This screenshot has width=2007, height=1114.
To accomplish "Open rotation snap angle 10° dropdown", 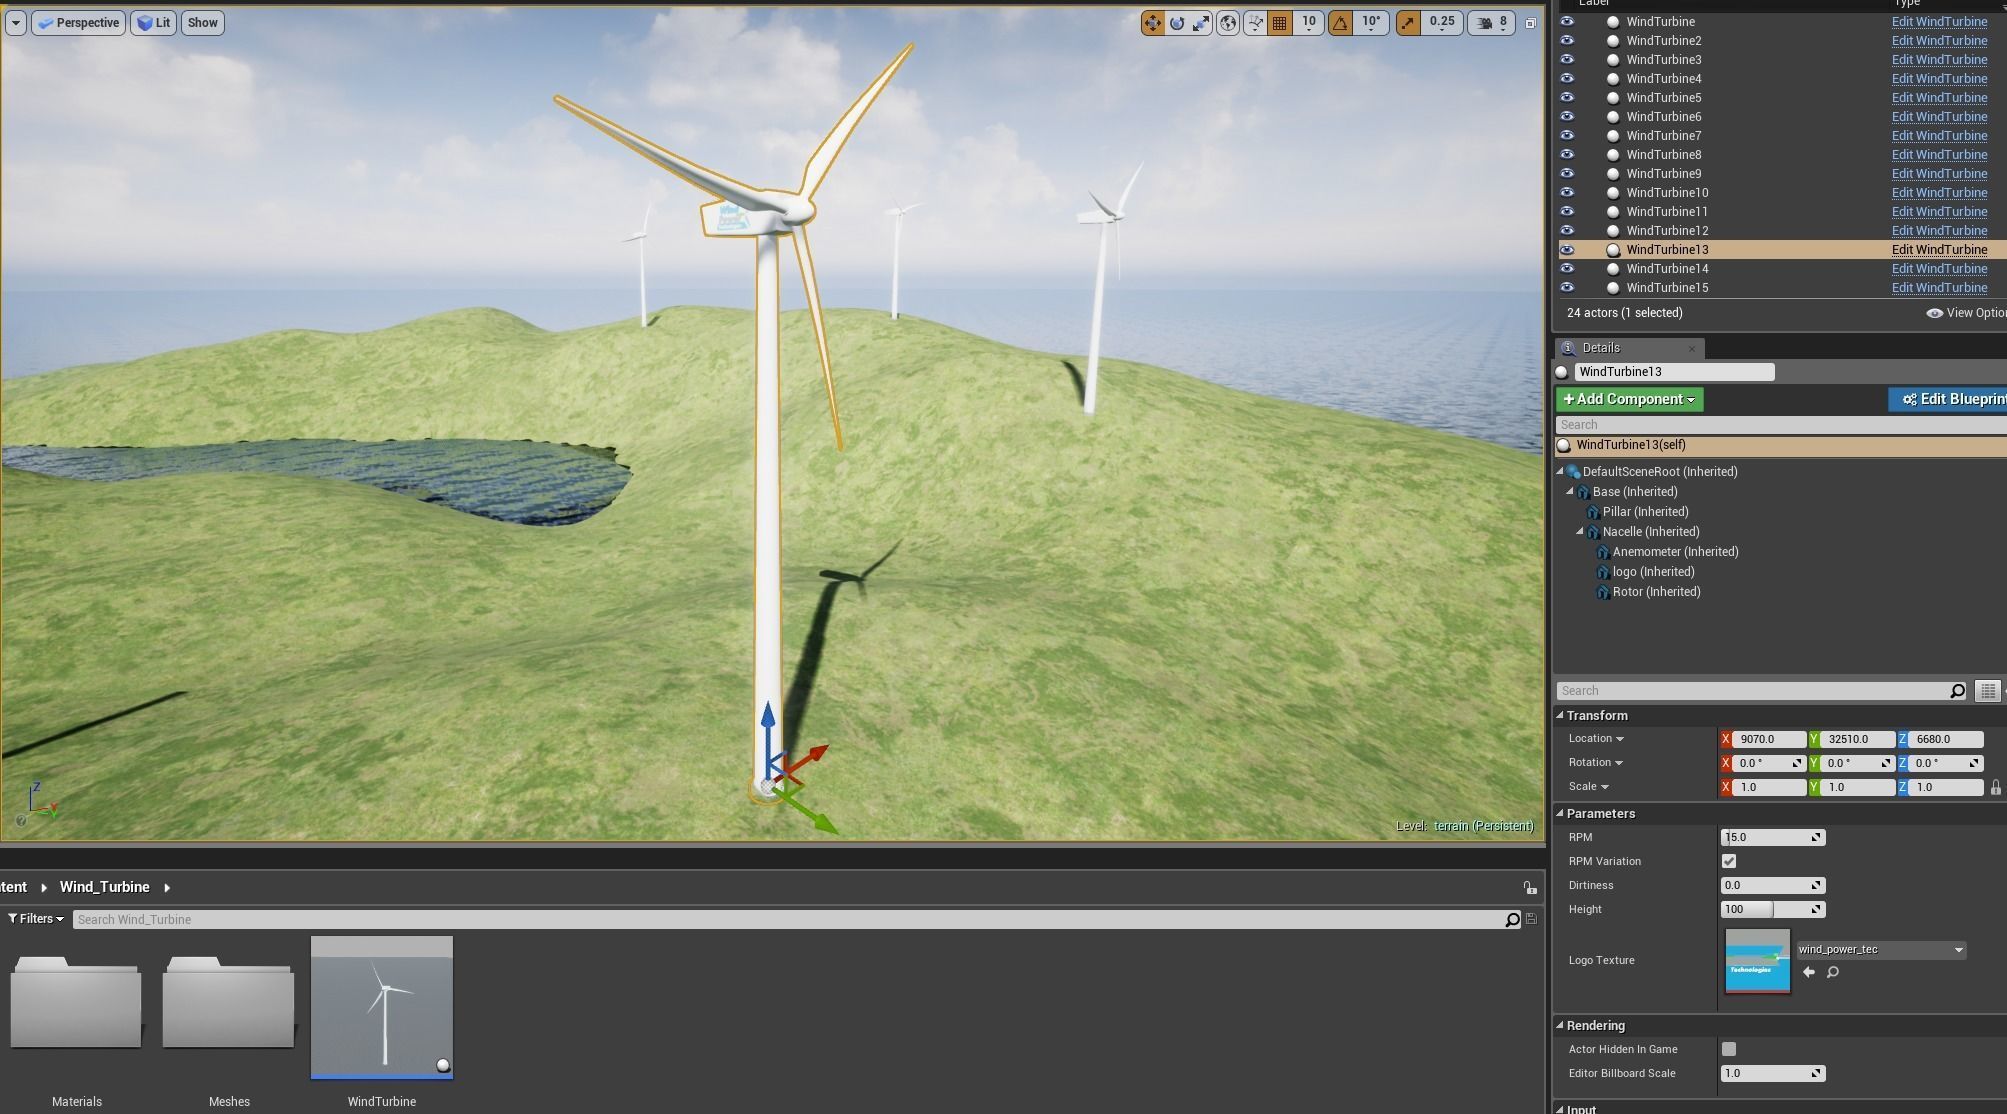I will [1371, 23].
